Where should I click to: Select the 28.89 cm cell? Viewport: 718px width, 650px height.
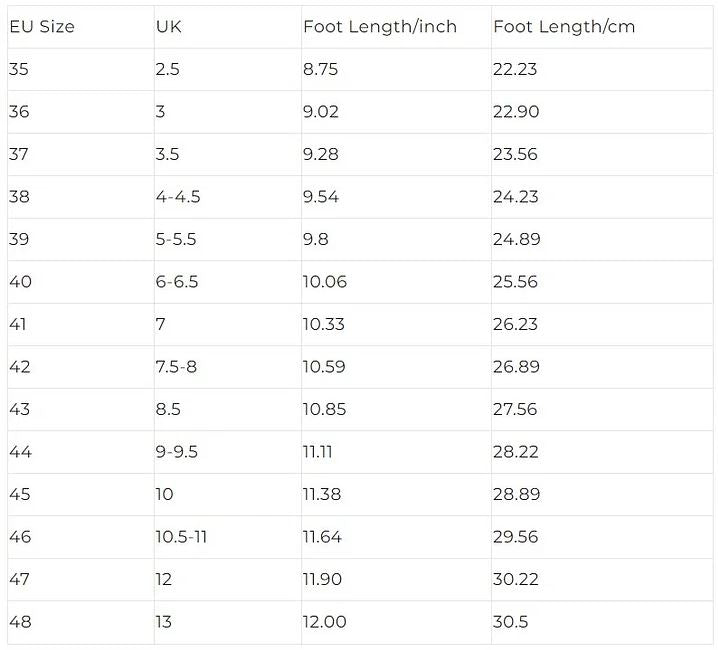pyautogui.click(x=516, y=494)
